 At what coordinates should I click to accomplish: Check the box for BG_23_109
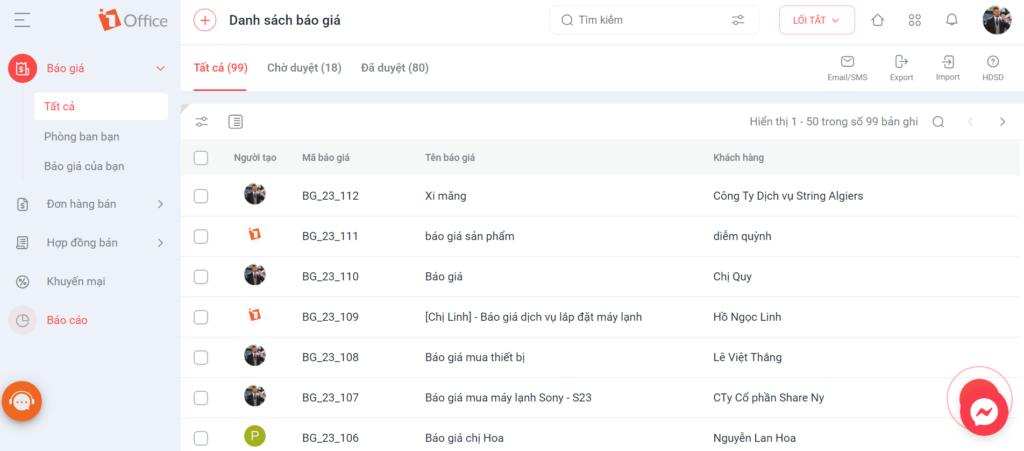(x=201, y=317)
